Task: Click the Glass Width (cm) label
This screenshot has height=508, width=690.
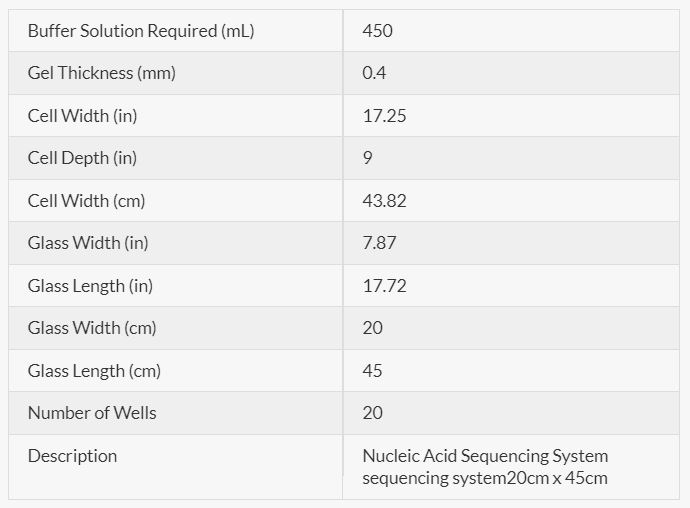Action: point(92,328)
